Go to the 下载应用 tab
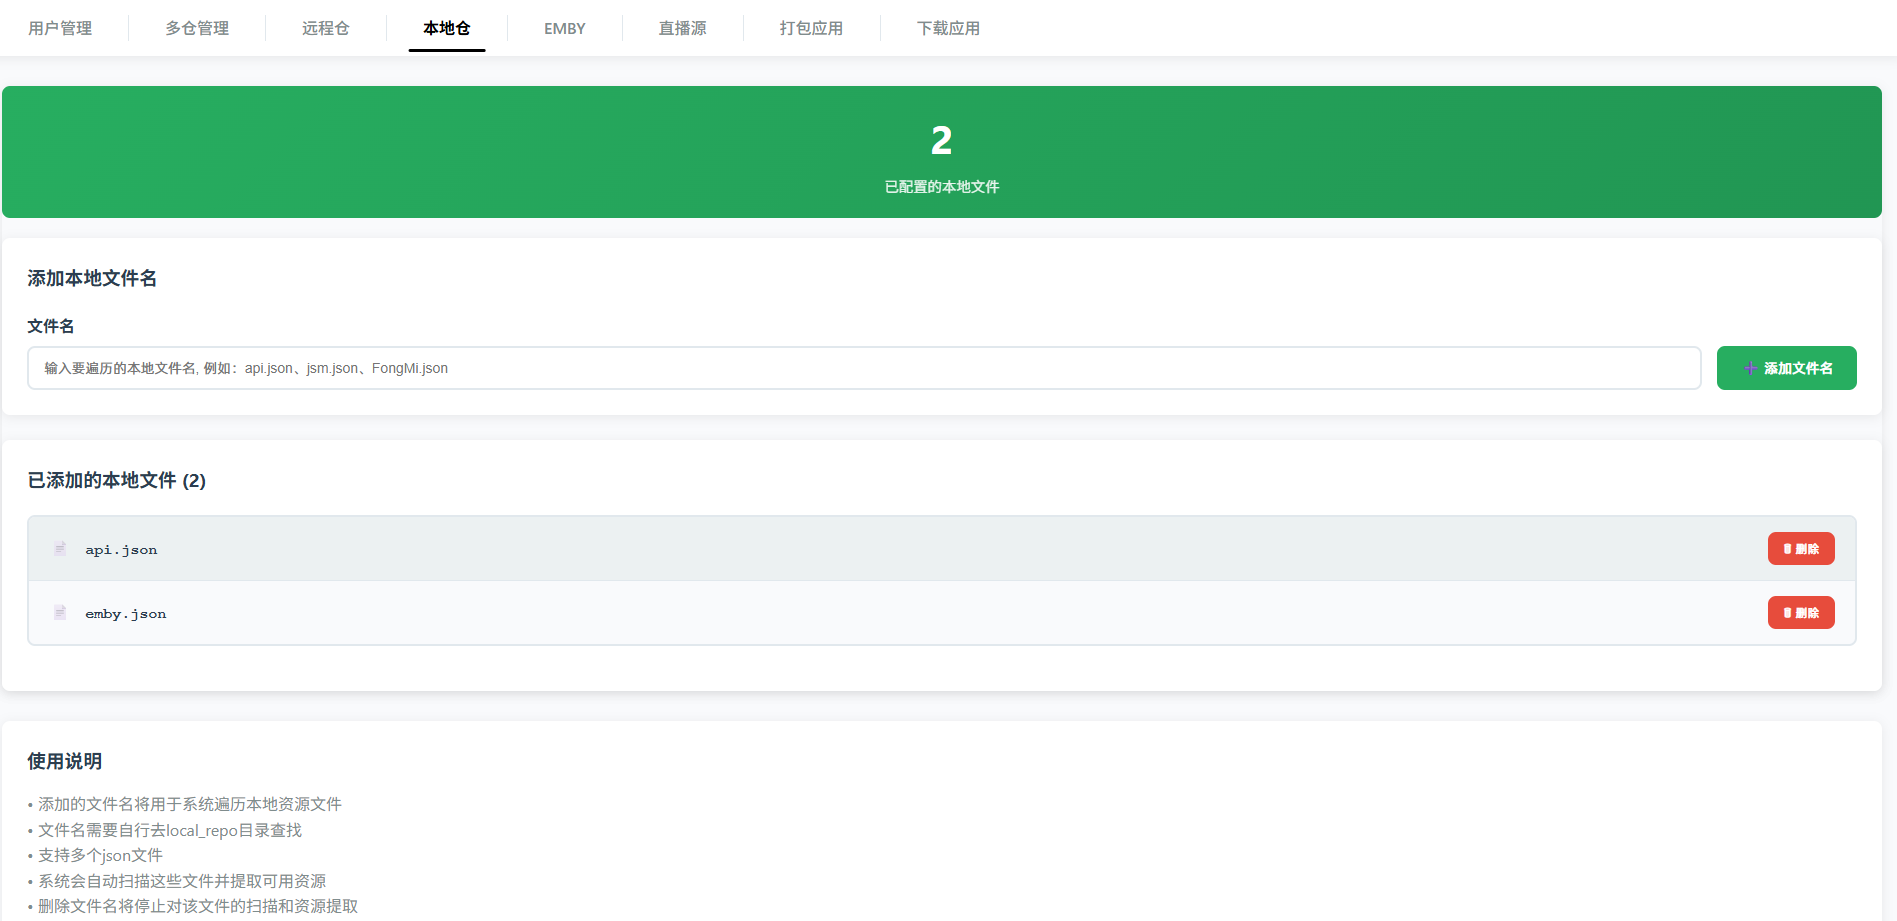 point(949,28)
